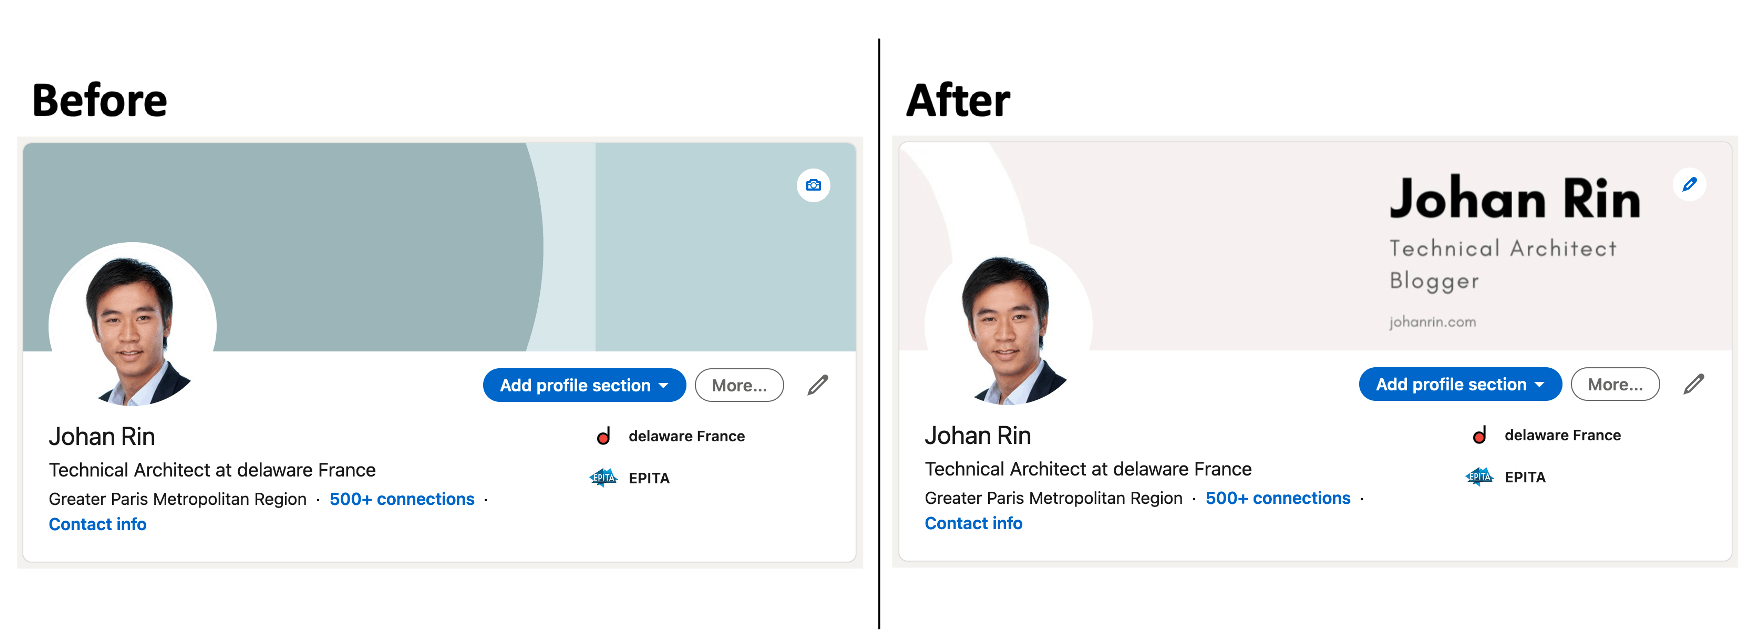Image resolution: width=1743 pixels, height=631 pixels.
Task: Click EPITA text in Before profile
Action: tap(649, 478)
